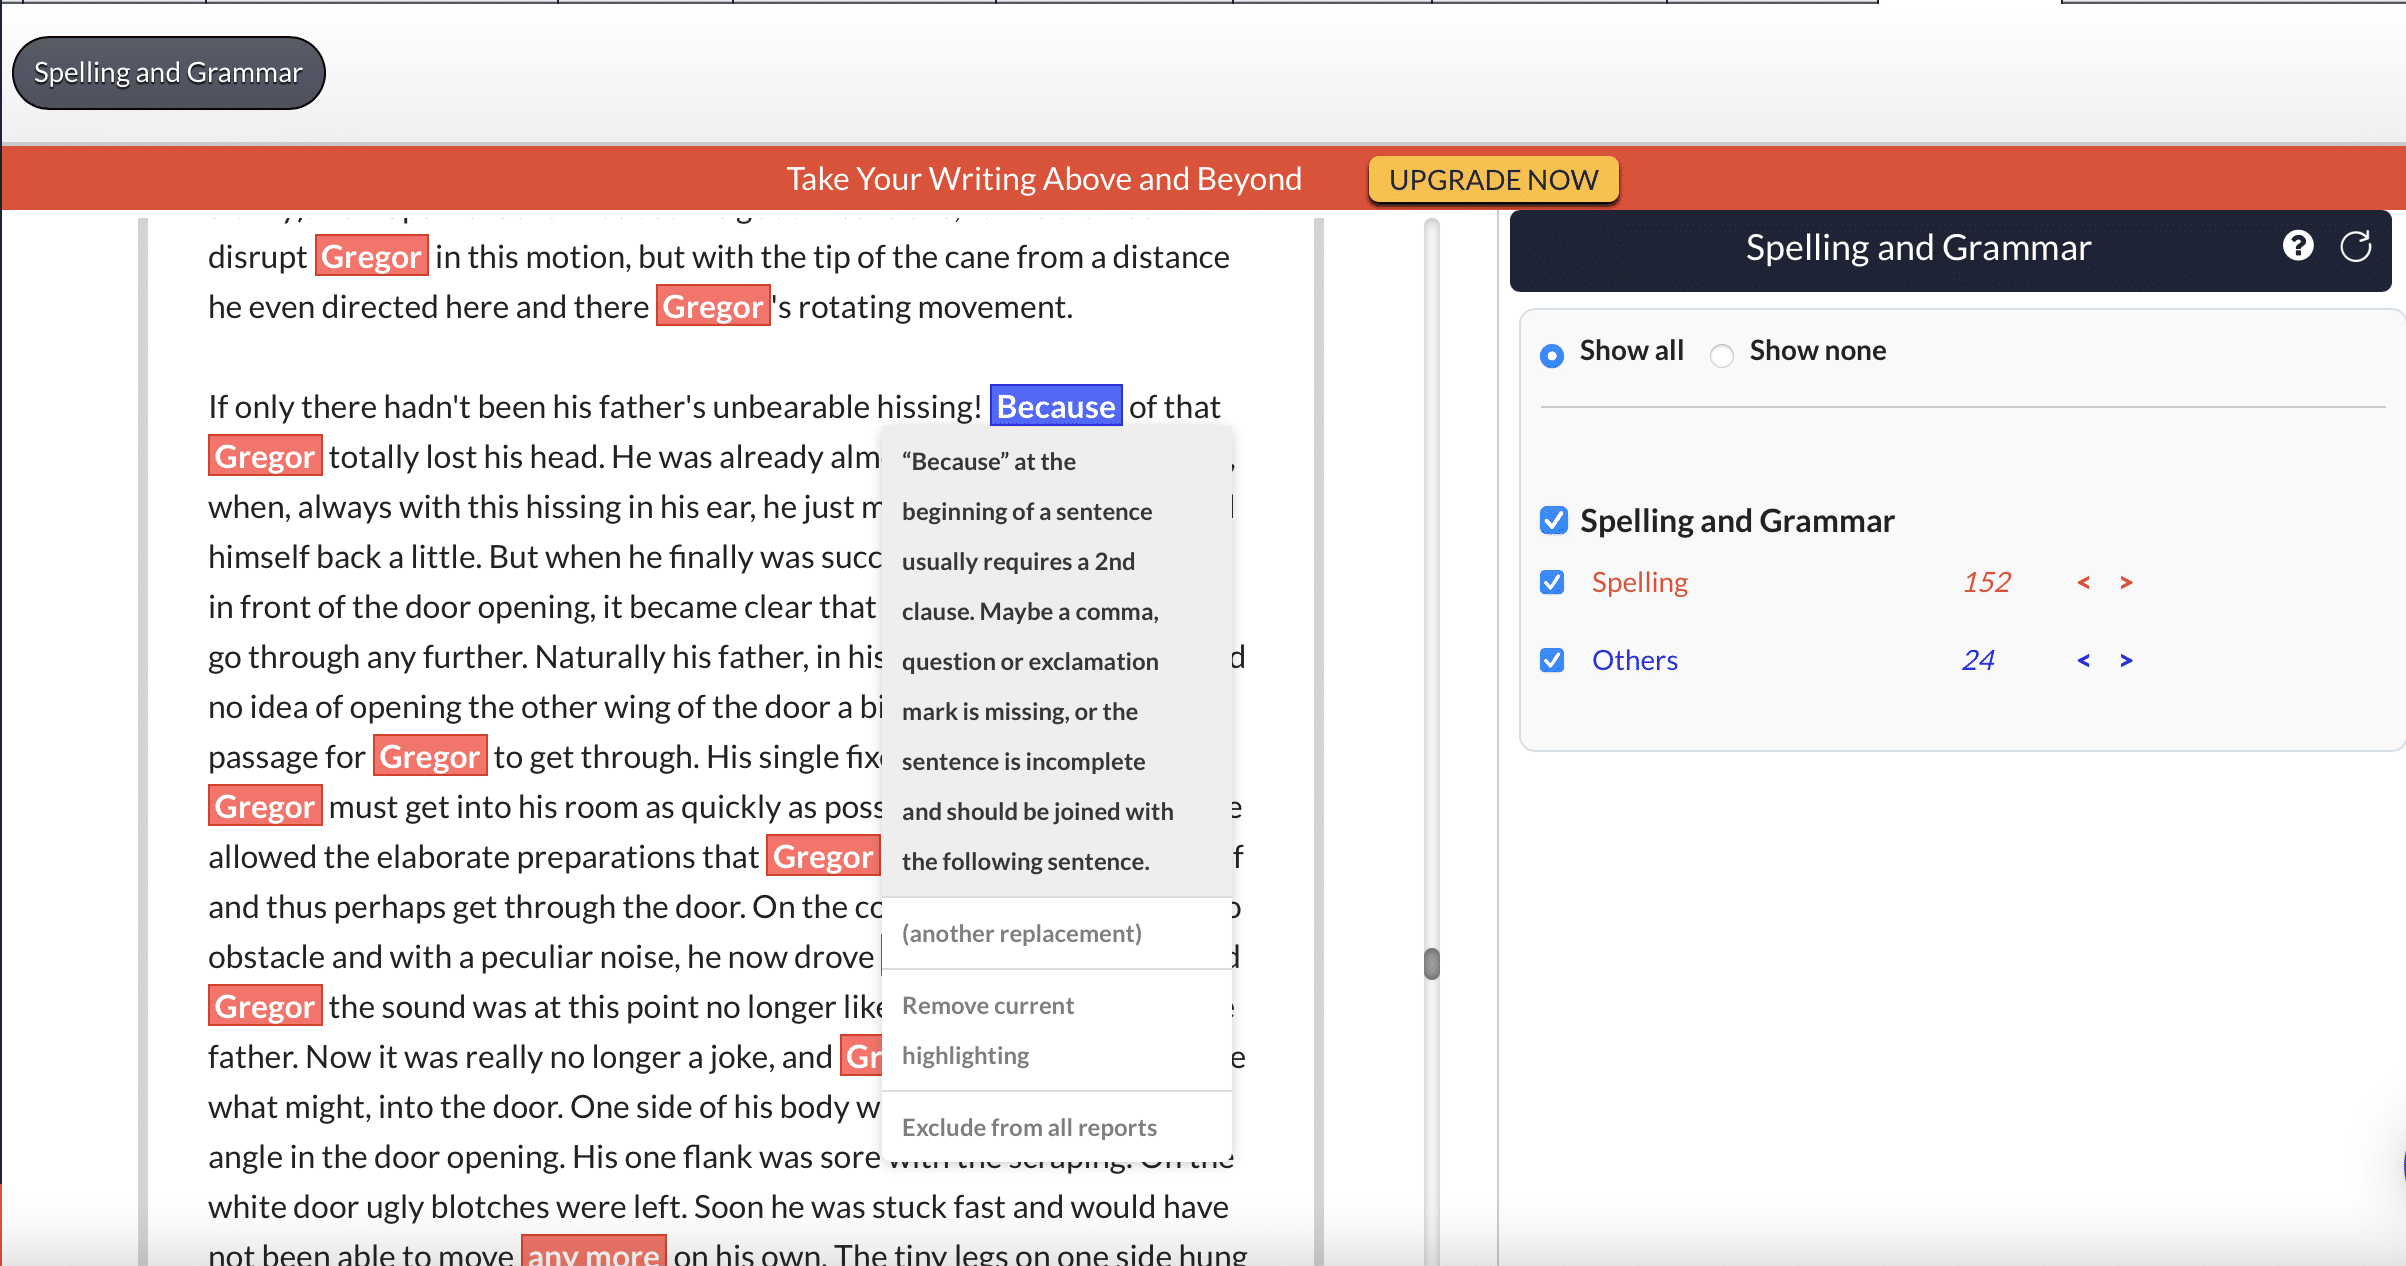Viewport: 2406px width, 1266px height.
Task: Jump to next Spelling error using right arrow
Action: (x=2124, y=583)
